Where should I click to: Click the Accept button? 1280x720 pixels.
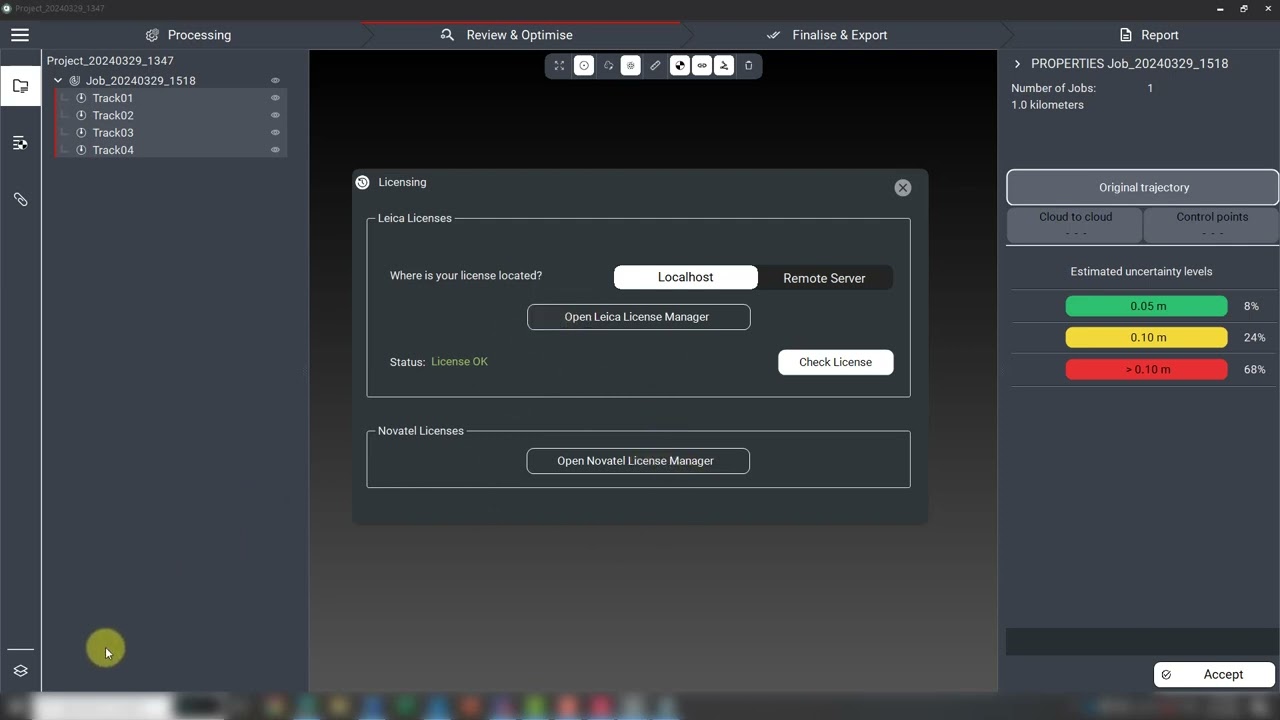[1214, 675]
